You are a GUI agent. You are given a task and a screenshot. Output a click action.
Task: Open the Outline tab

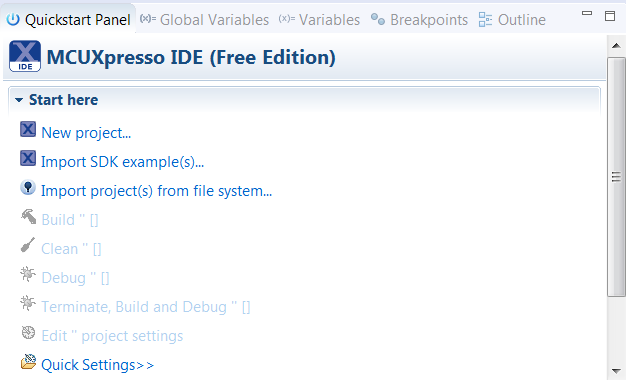click(x=512, y=20)
